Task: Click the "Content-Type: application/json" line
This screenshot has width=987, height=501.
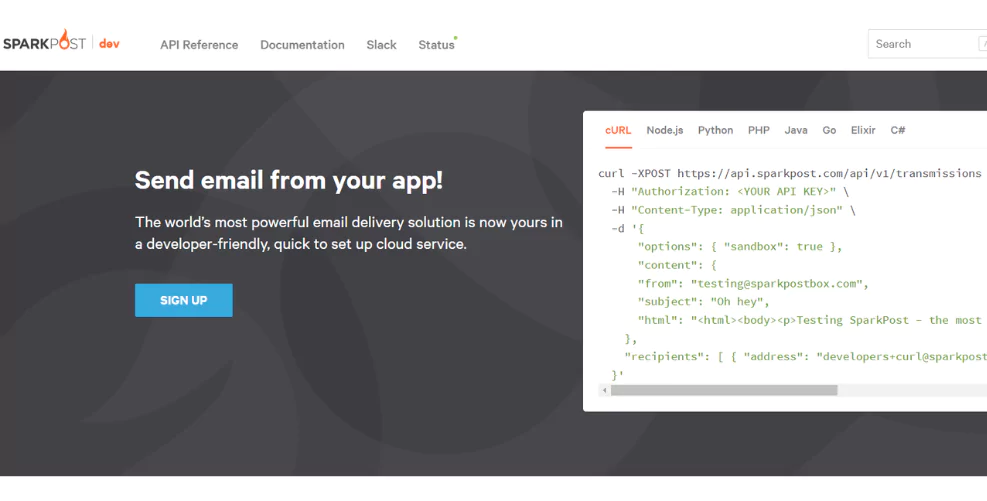Action: coord(733,210)
